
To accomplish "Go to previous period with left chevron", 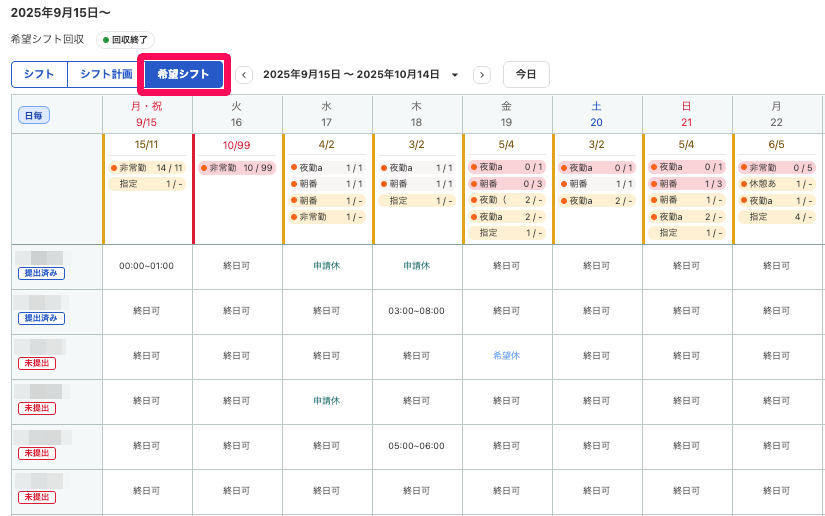I will tap(244, 75).
